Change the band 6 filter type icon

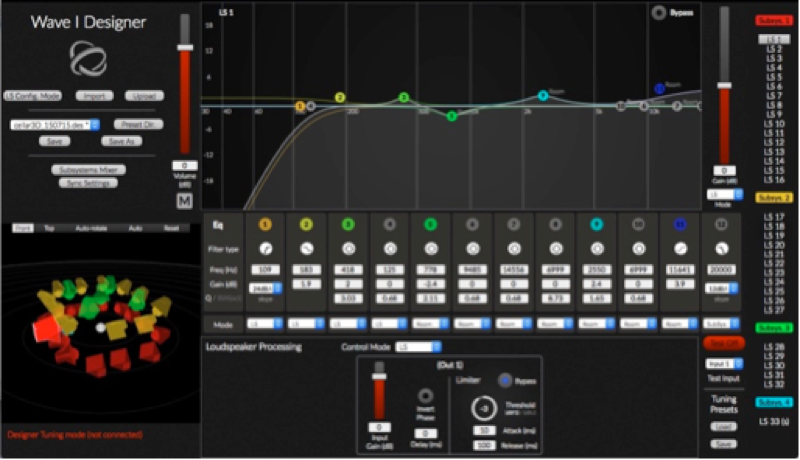(472, 249)
